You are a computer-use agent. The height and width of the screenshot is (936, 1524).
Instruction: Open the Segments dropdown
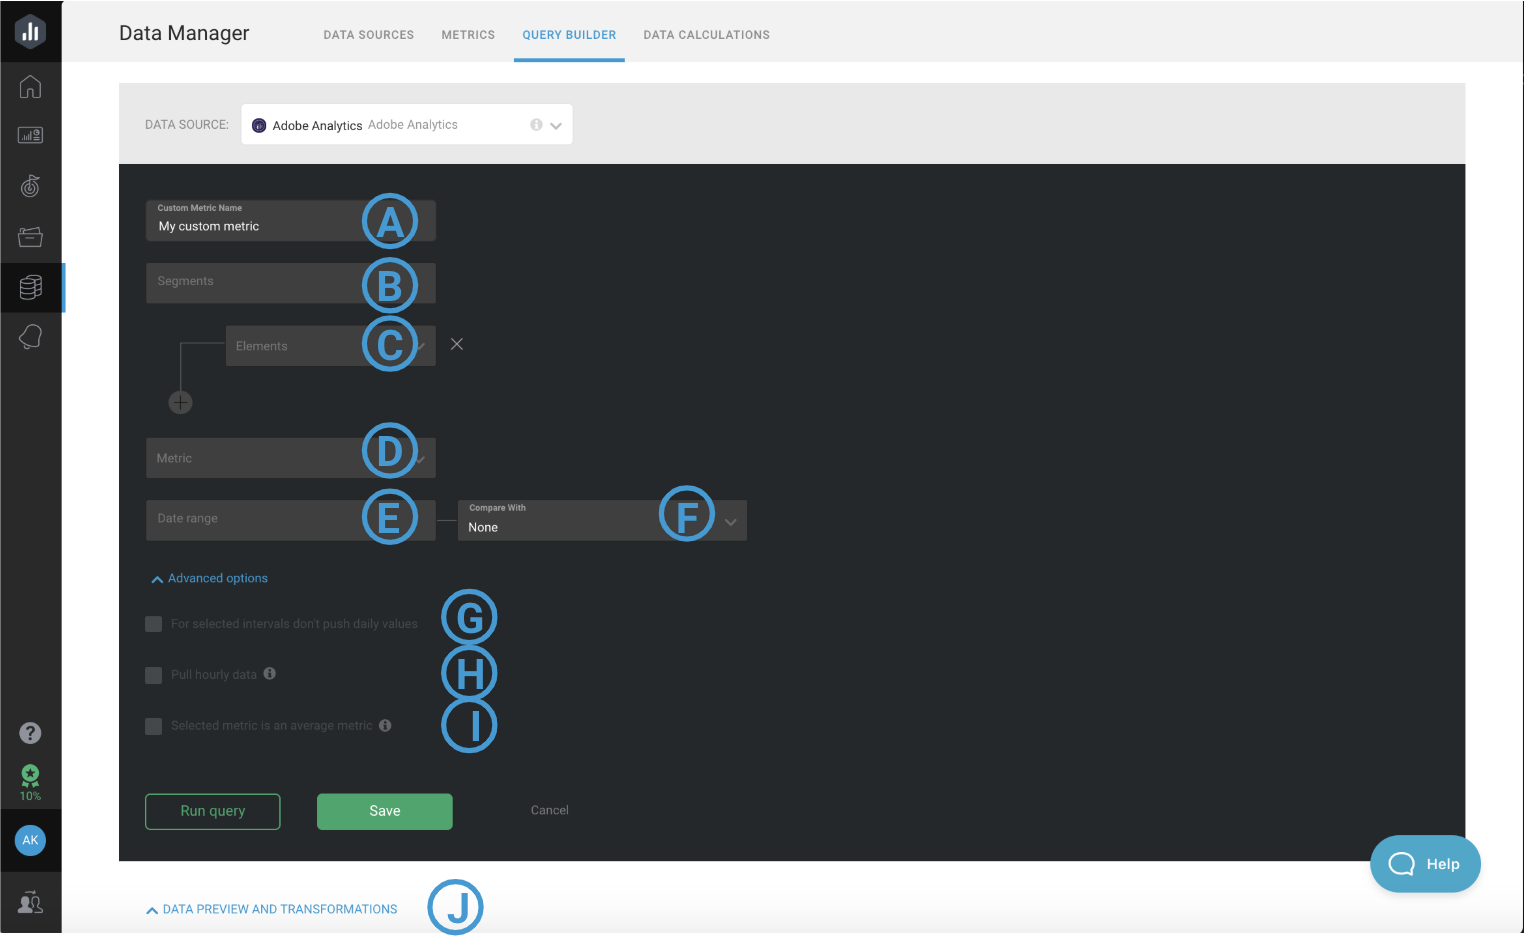click(291, 283)
